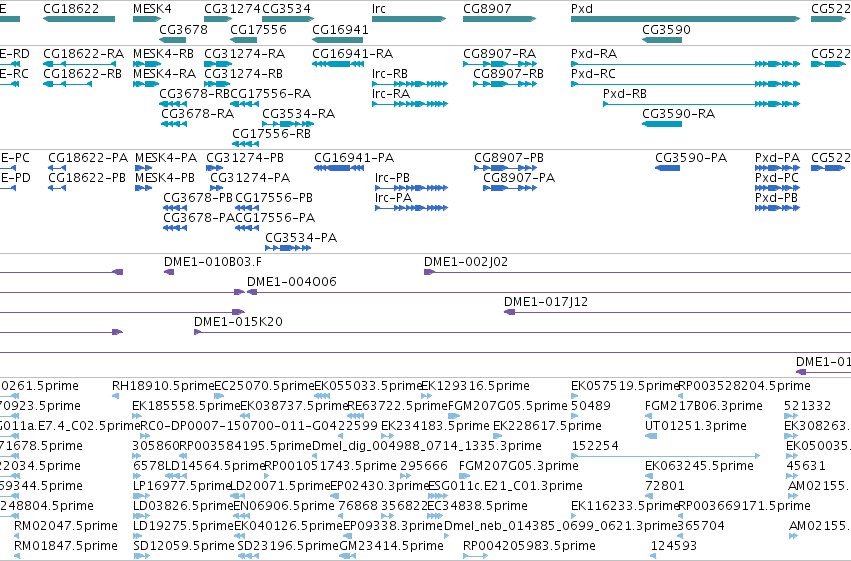The image size is (851, 561).
Task: Click the CG18622 gene label
Action: (71, 9)
